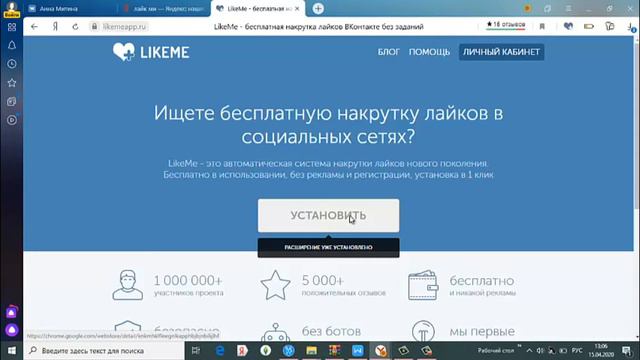Open the tableau grid icon in the sidebar

coord(12,27)
